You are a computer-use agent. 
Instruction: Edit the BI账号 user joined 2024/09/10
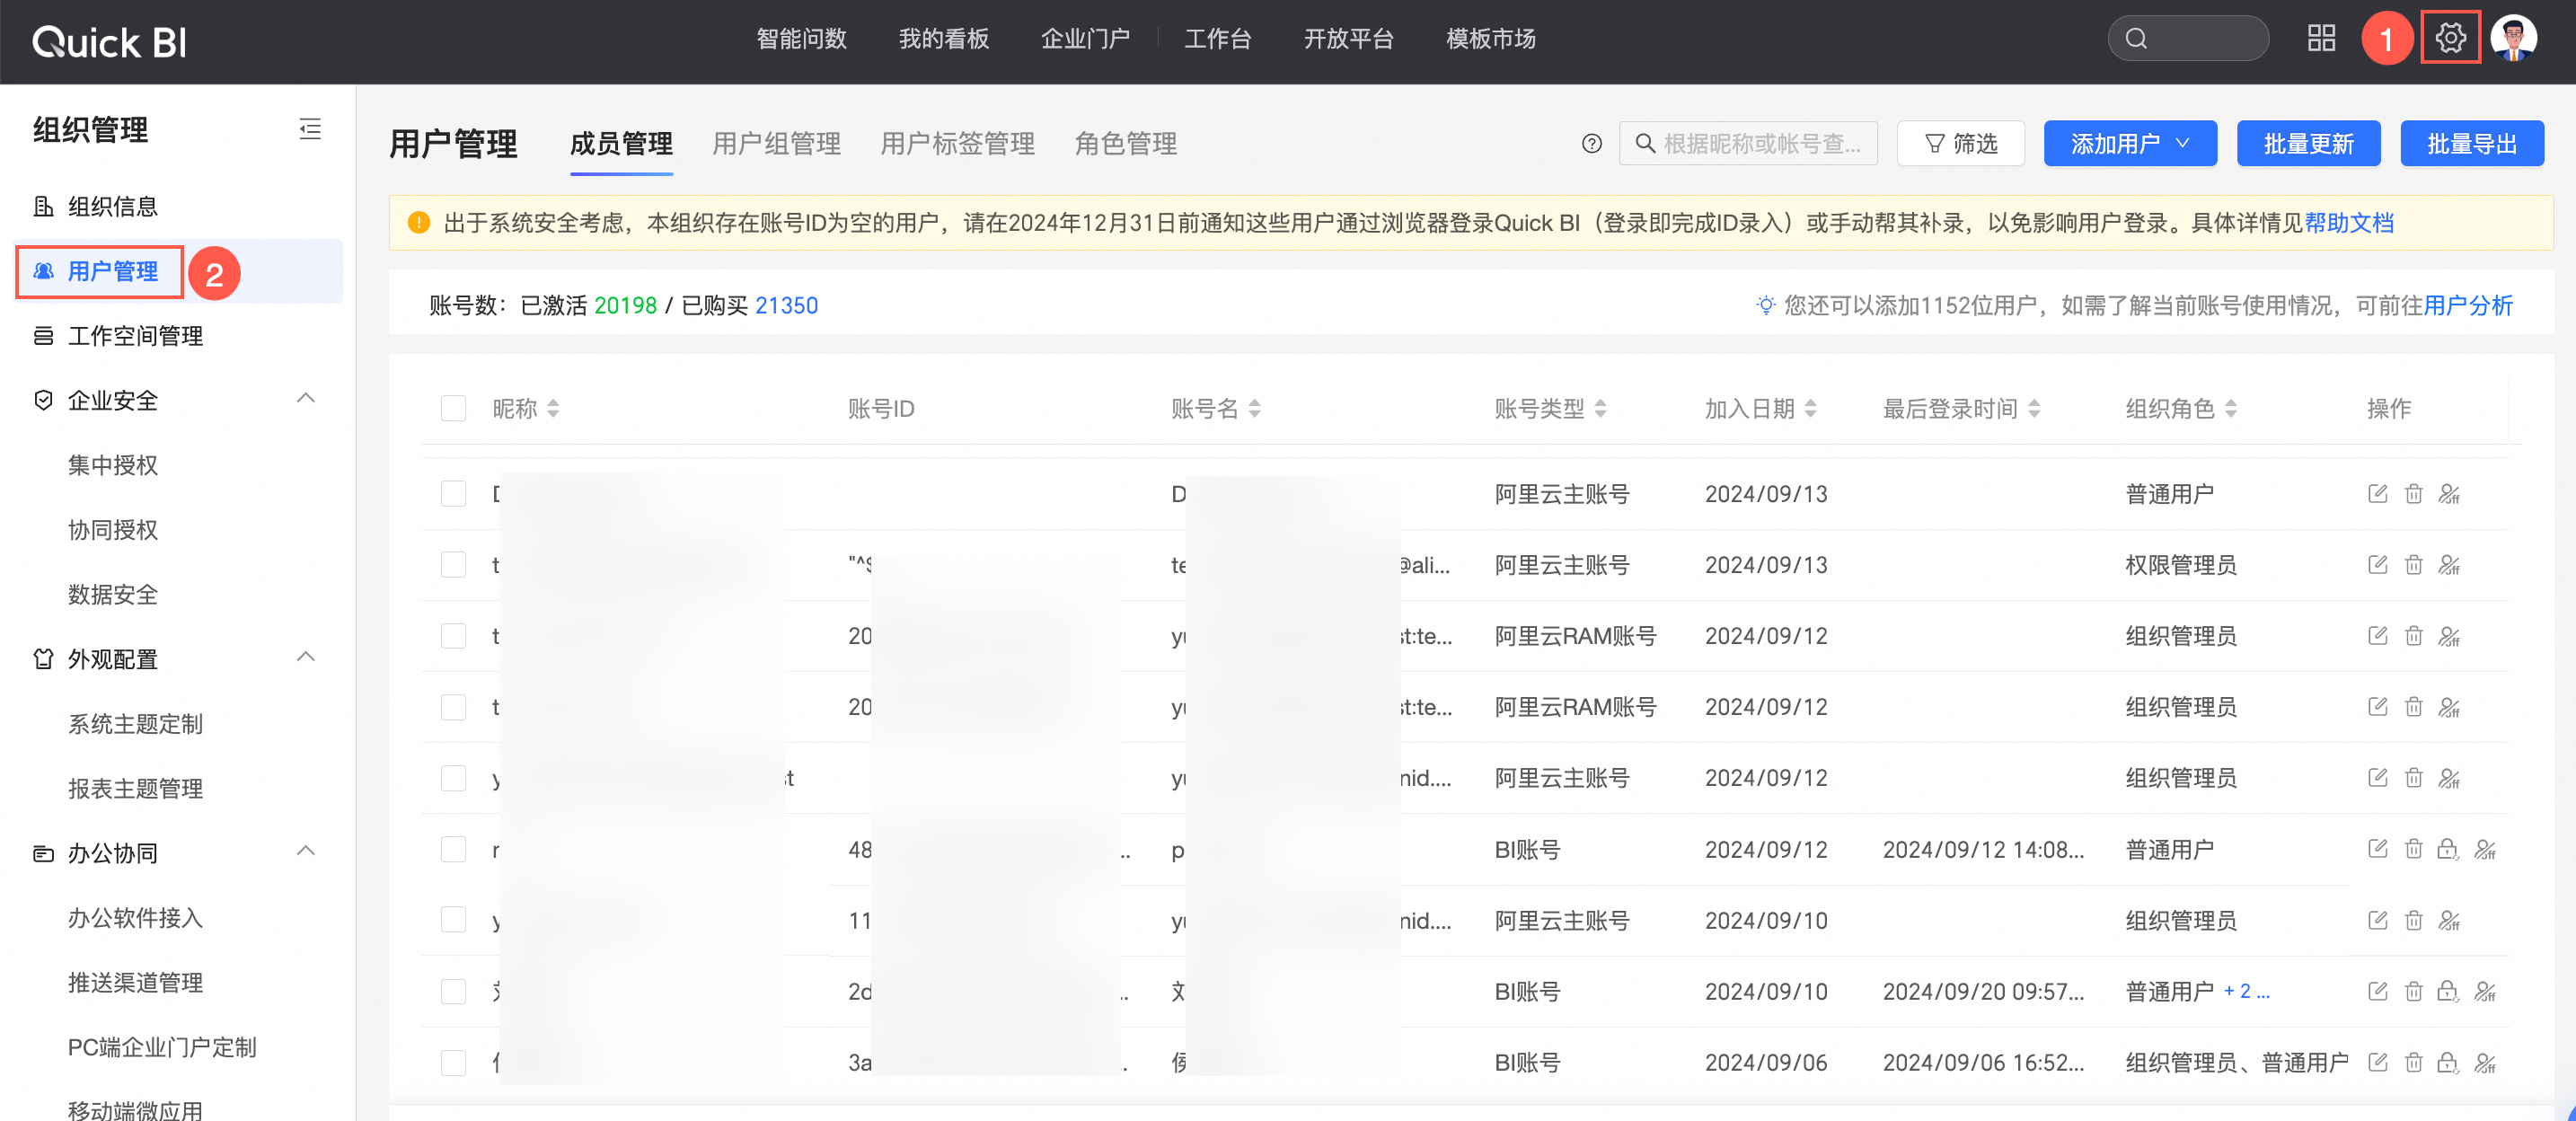[x=2378, y=991]
